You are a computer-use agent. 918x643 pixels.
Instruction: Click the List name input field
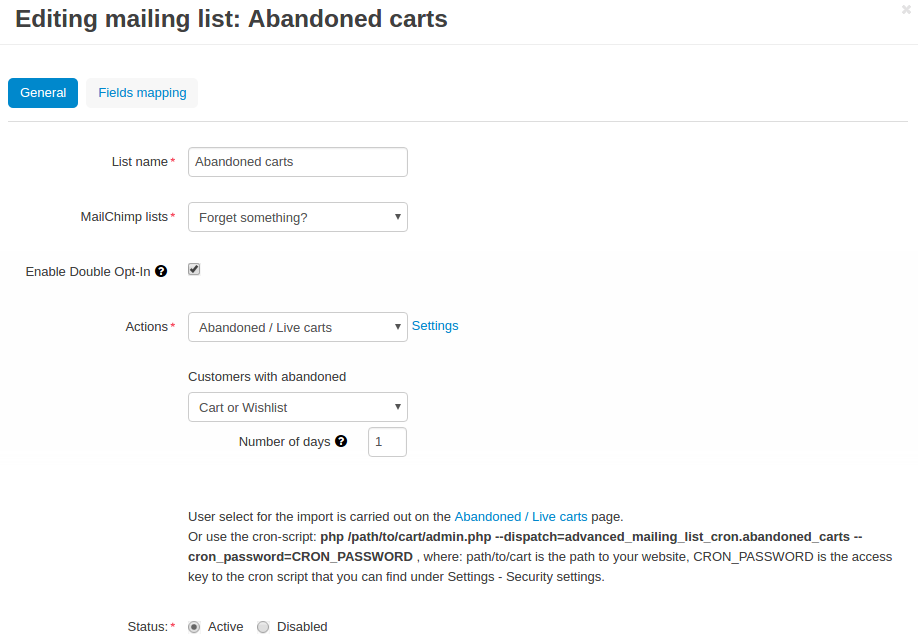[x=297, y=162]
